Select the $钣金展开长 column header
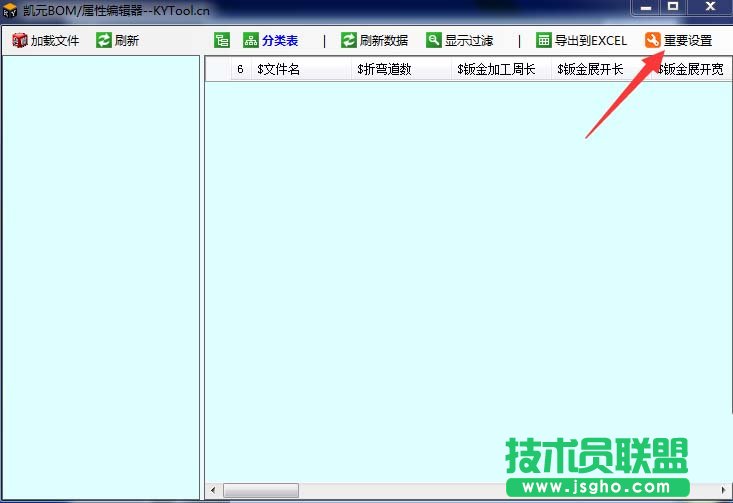Screen dimensions: 733x503 point(601,70)
